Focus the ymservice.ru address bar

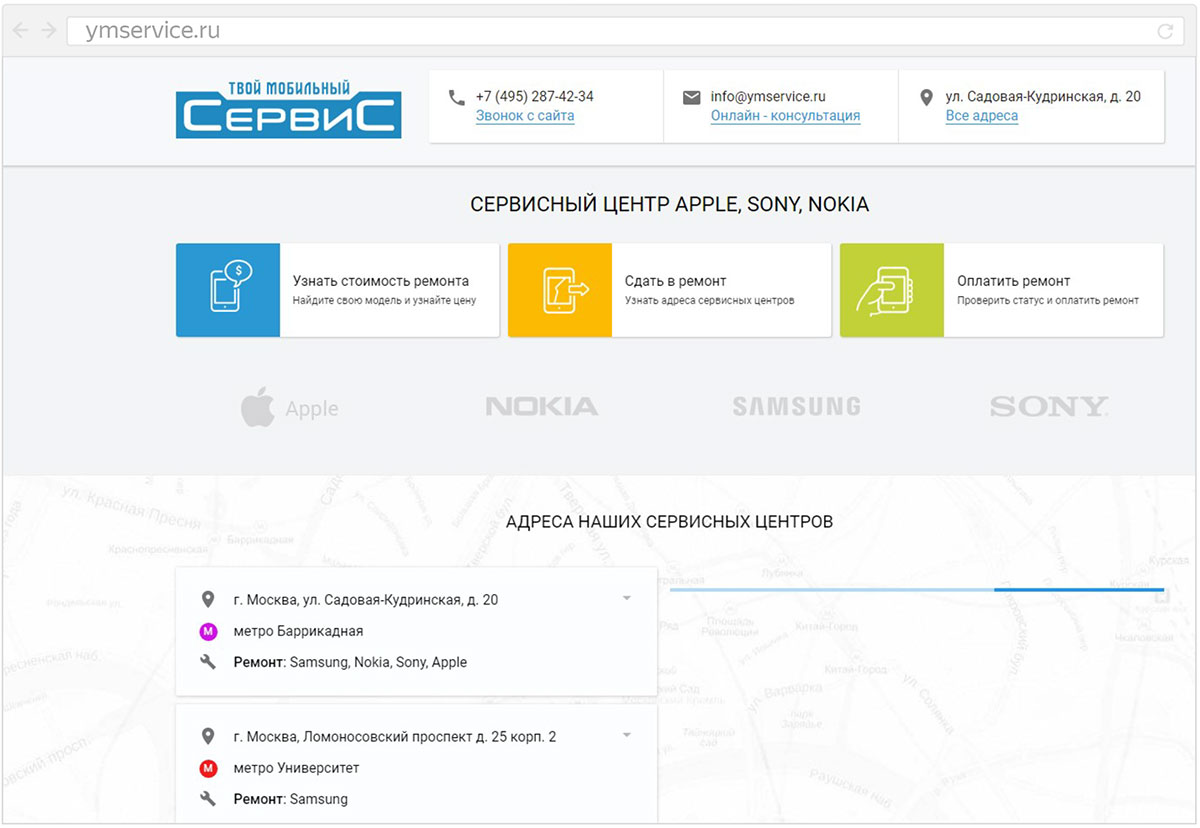[624, 31]
